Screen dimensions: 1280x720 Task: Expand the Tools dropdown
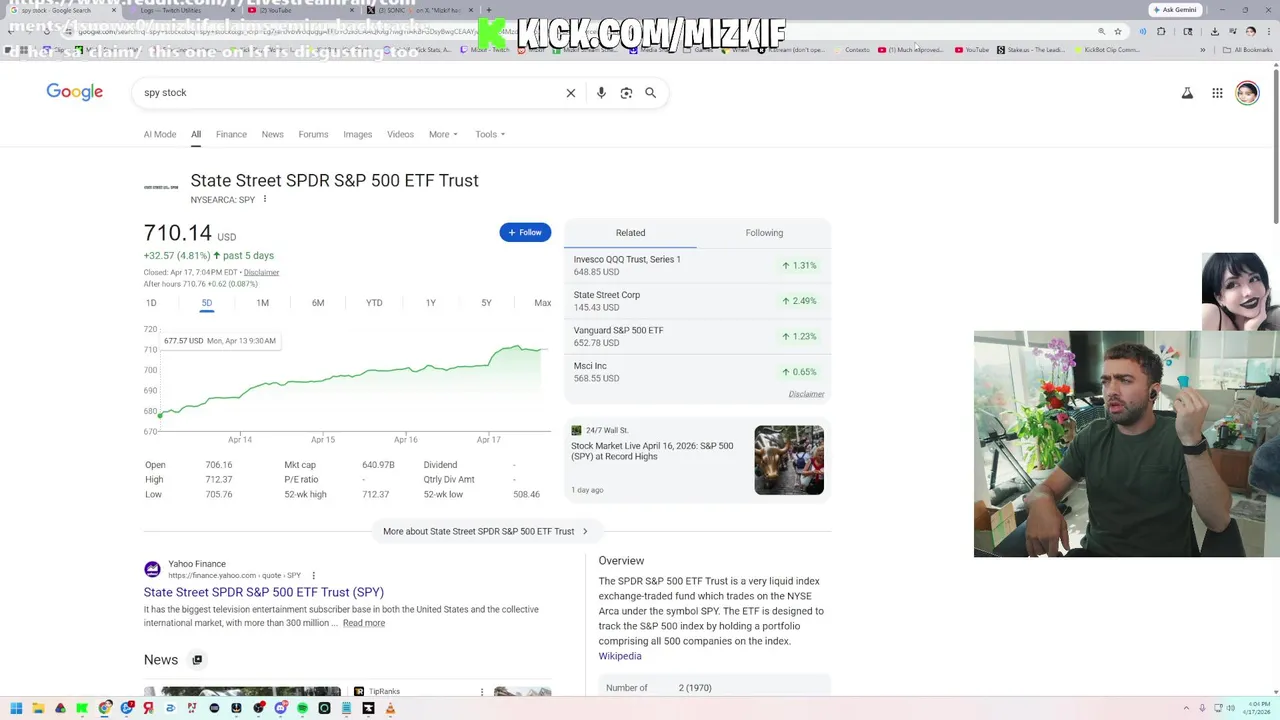(x=490, y=134)
